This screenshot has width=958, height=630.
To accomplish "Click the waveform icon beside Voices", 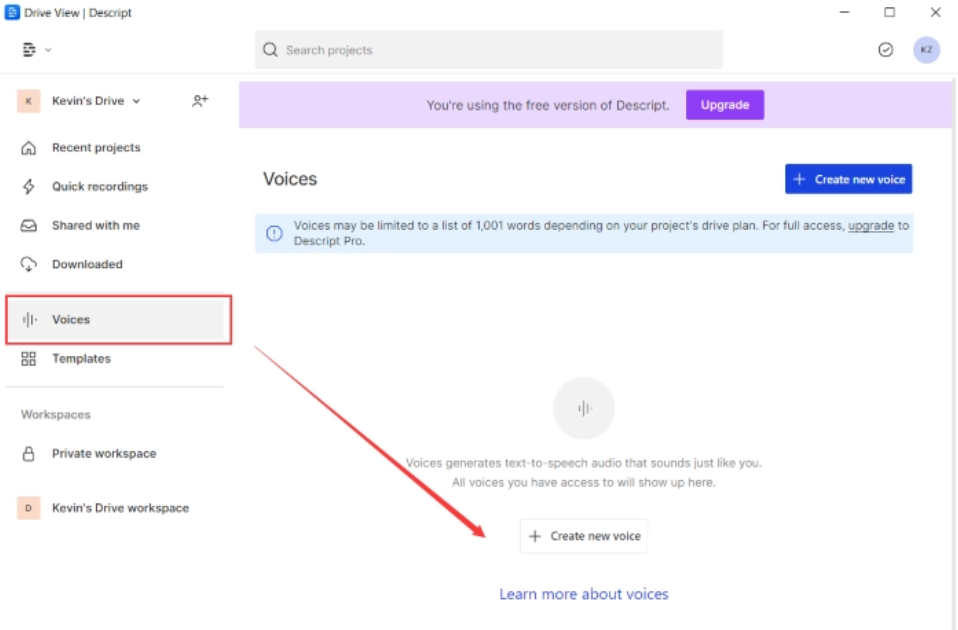I will 29,320.
